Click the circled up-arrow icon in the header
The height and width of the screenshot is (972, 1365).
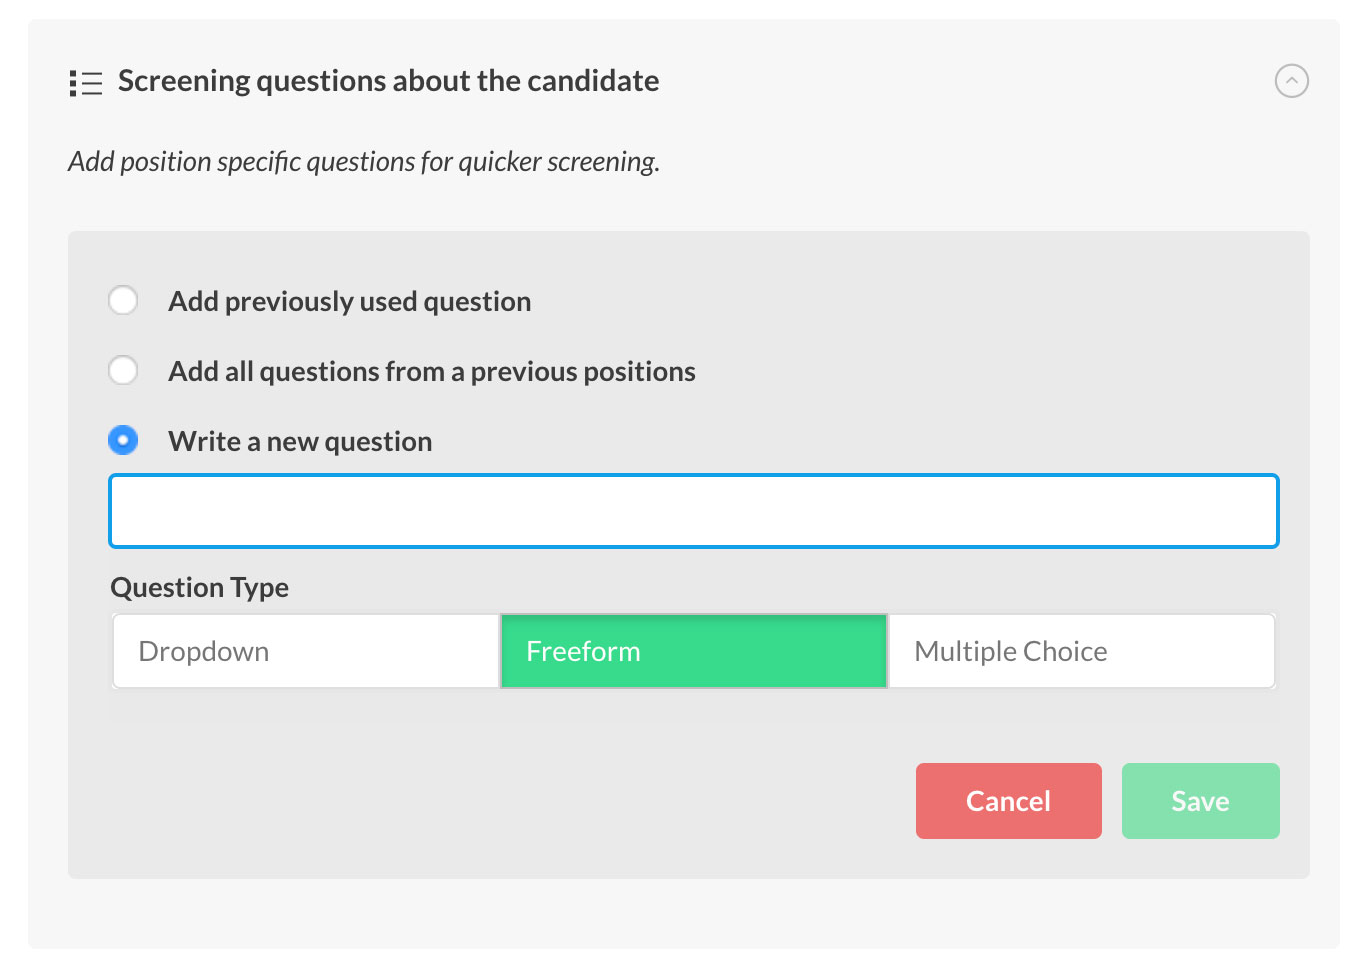[1291, 81]
